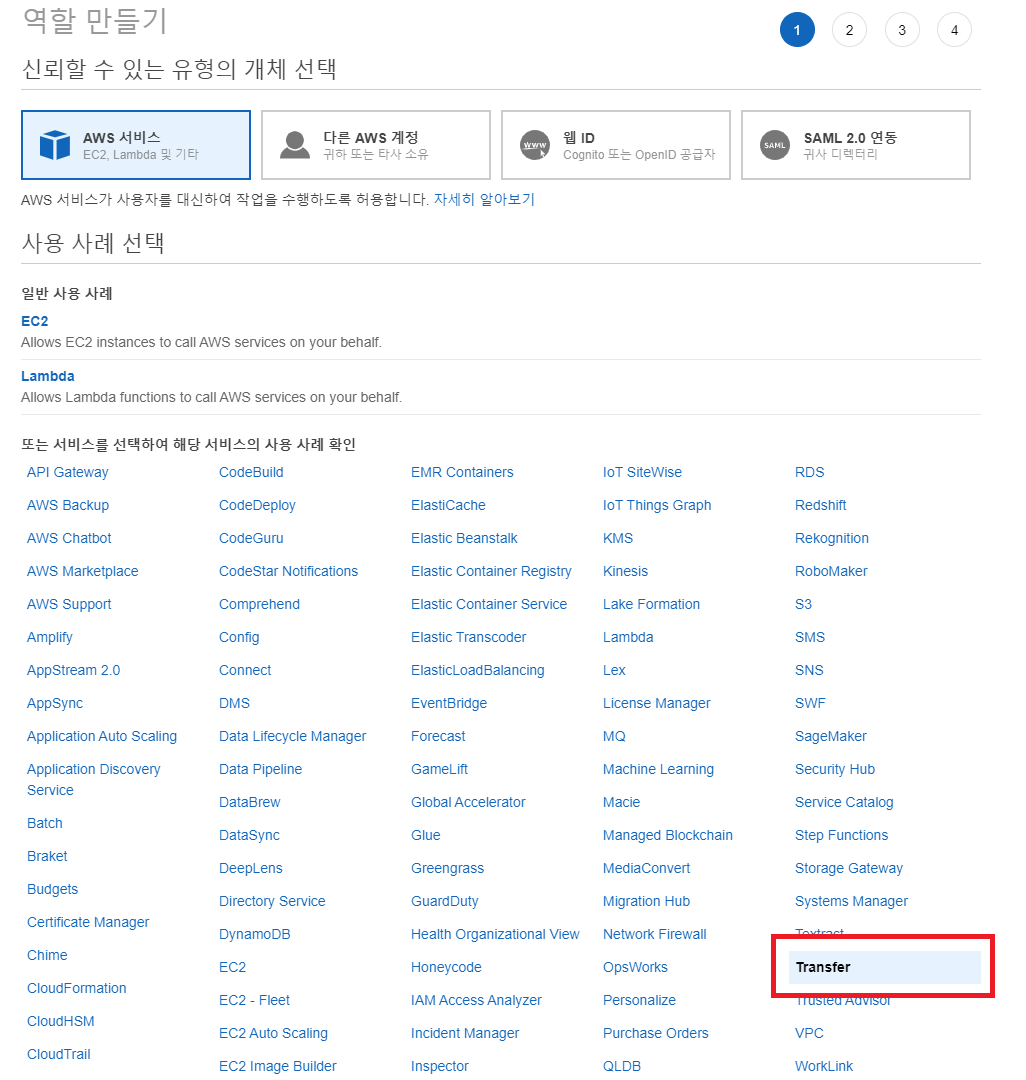Select Step Functions service
The width and height of the screenshot is (1026, 1080).
841,835
